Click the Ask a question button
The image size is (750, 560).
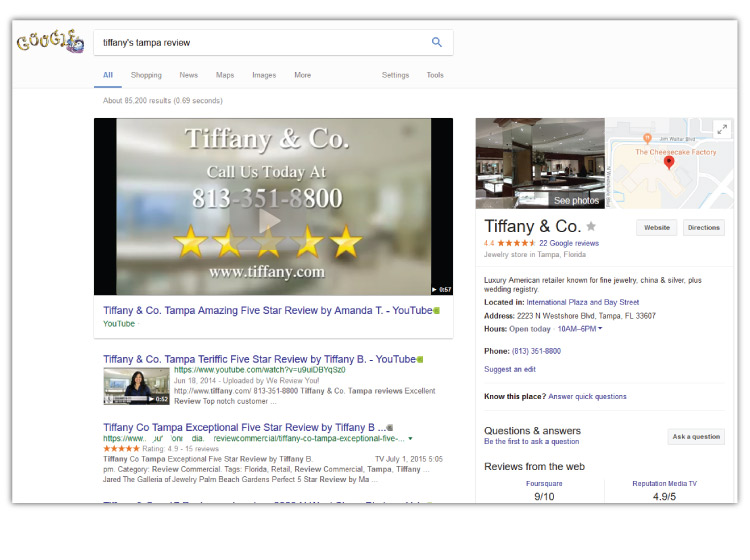(696, 437)
